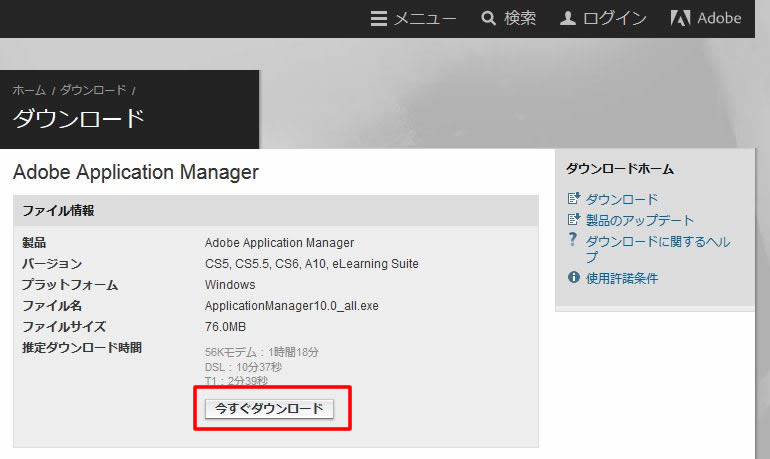Click the platform value Windows

point(230,285)
